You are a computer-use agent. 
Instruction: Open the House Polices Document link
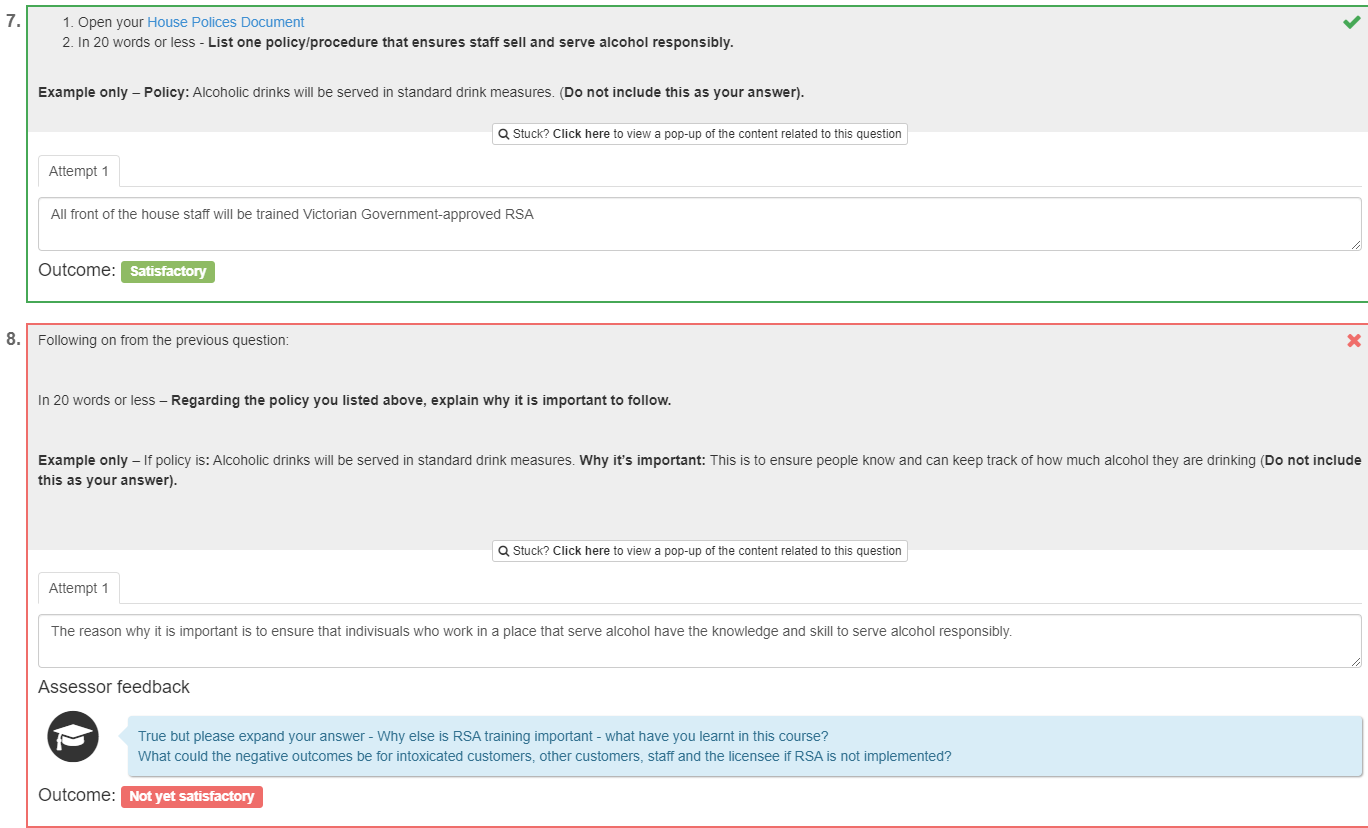pos(226,22)
